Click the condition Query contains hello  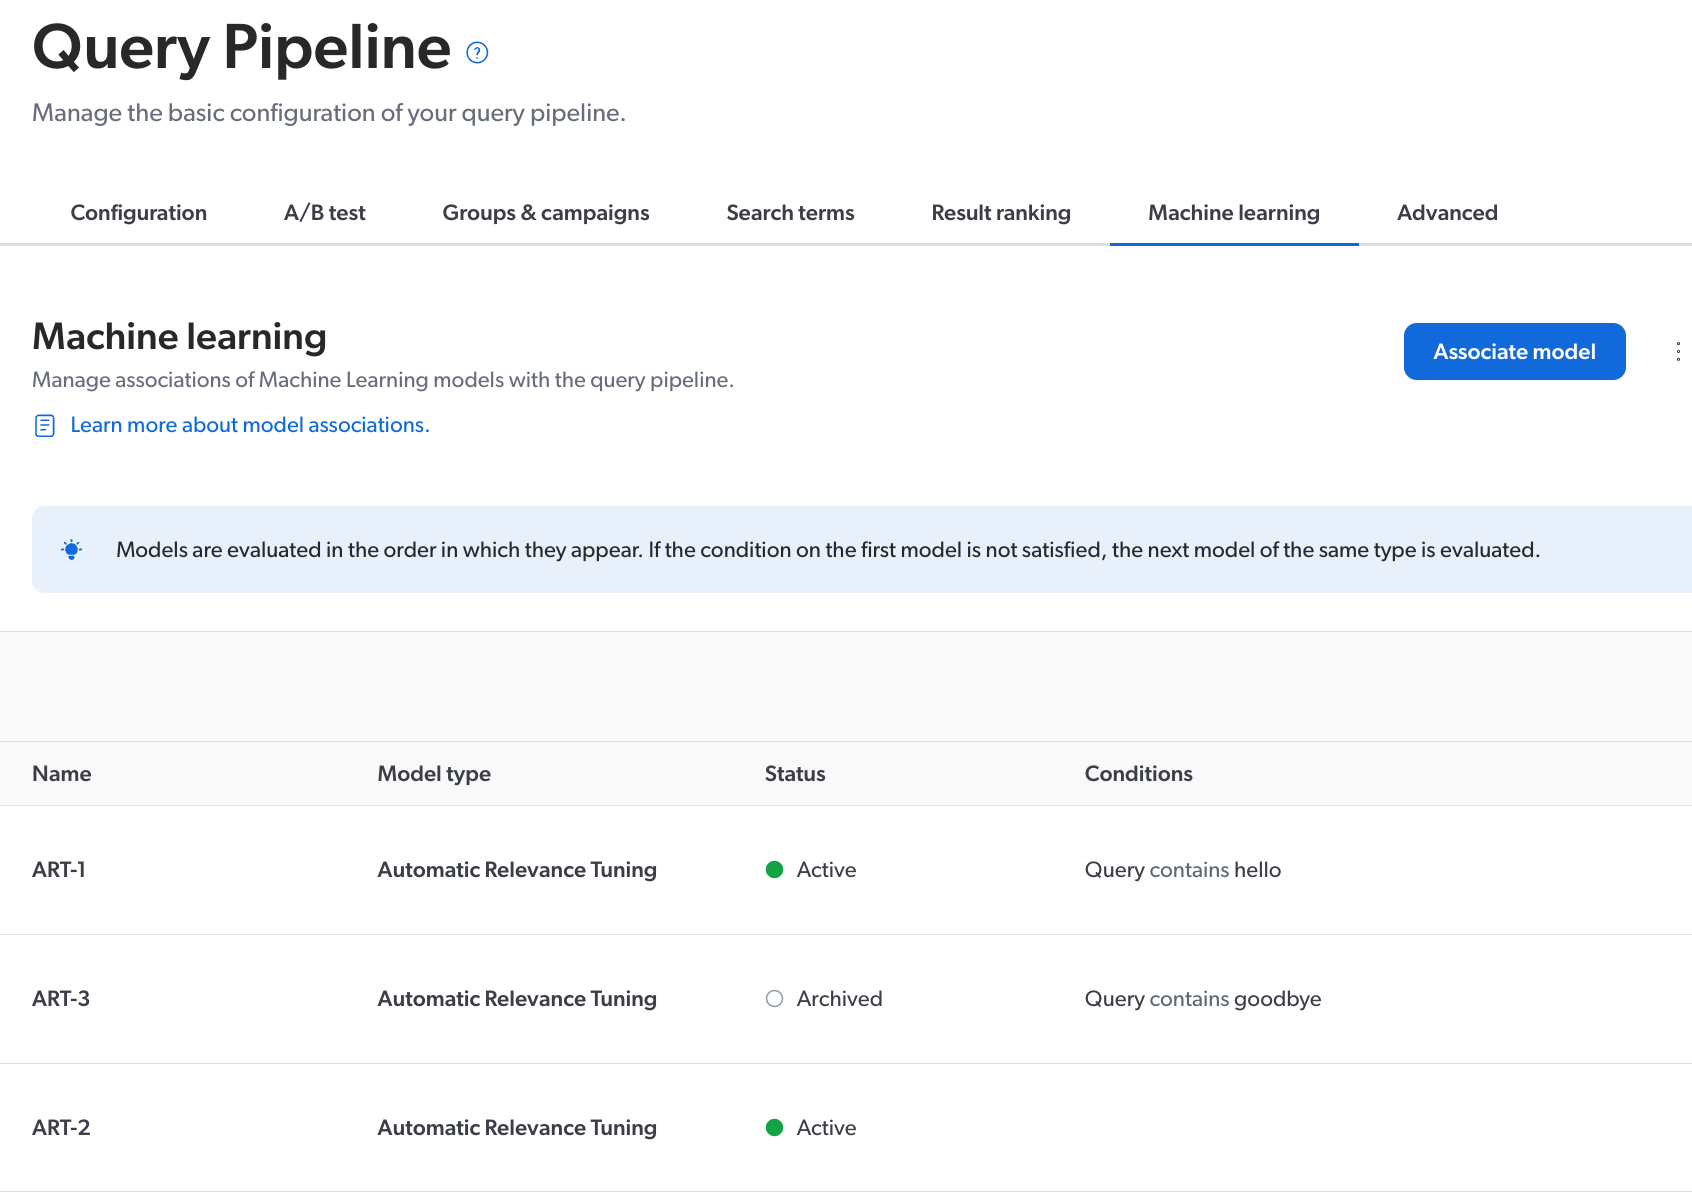(1183, 870)
